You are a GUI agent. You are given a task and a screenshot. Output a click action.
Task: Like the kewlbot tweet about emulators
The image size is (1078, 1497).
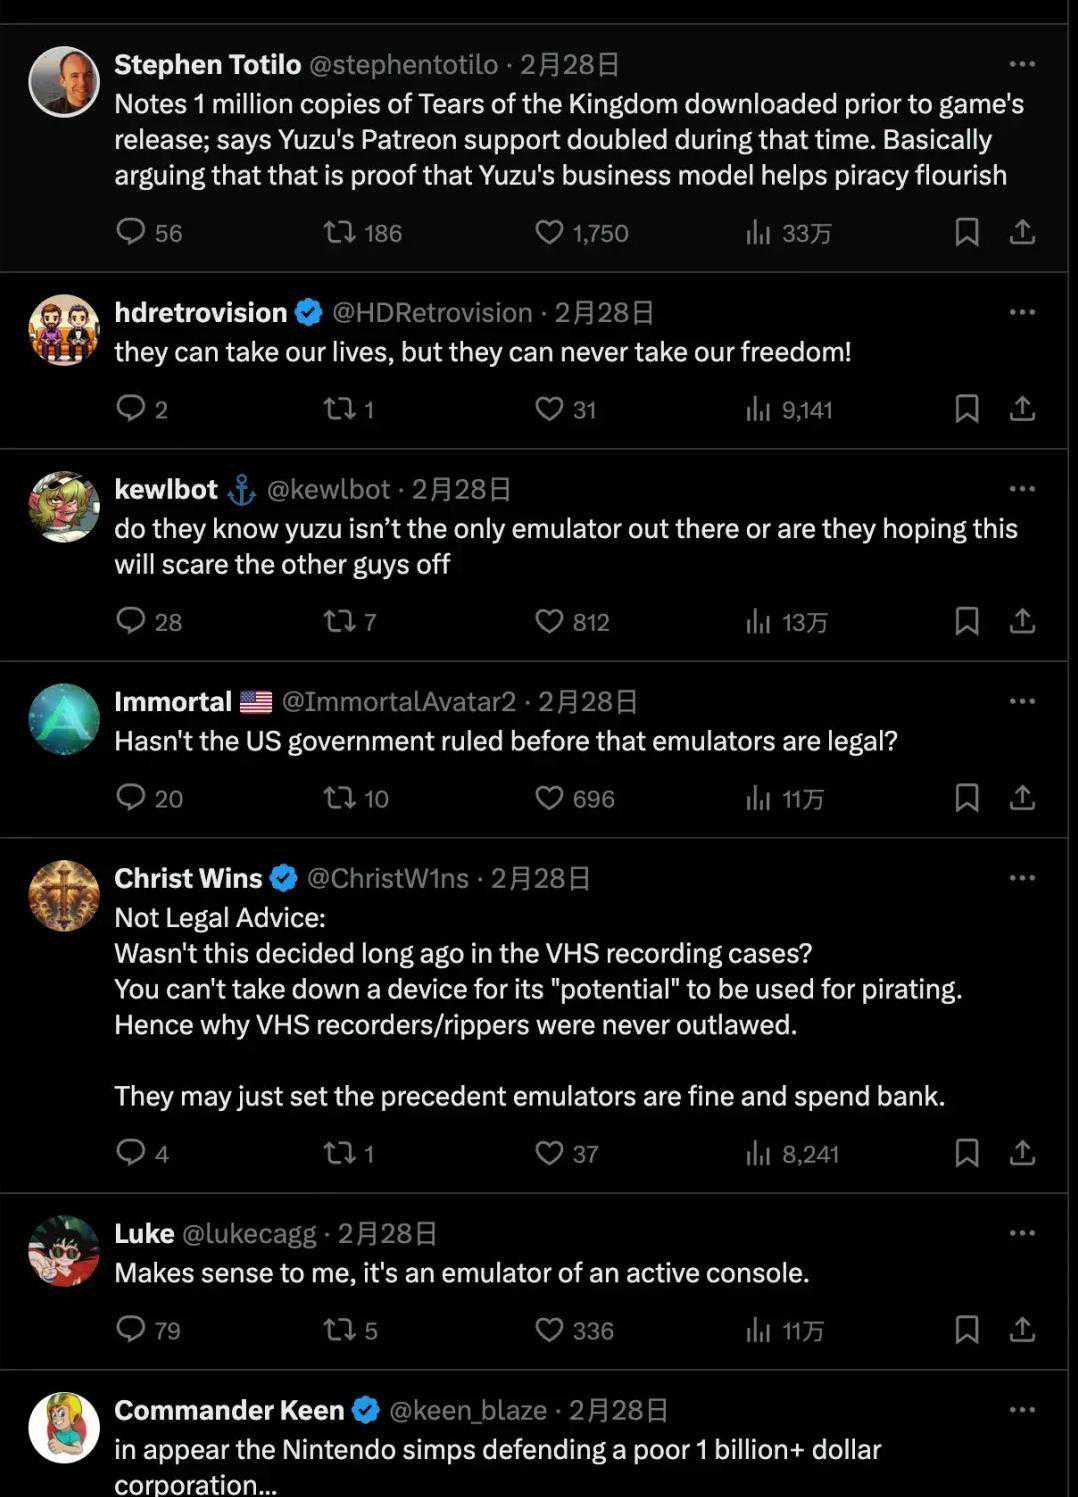(549, 621)
